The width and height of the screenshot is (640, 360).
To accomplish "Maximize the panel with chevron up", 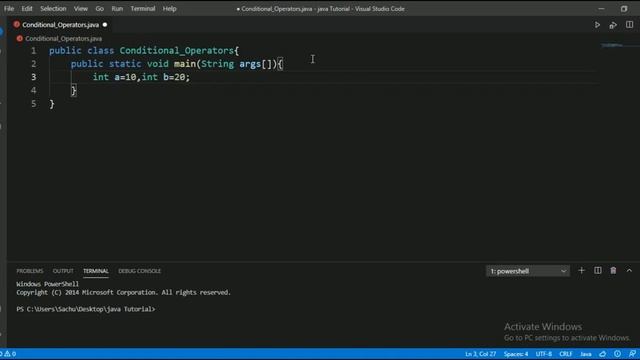I will click(629, 271).
